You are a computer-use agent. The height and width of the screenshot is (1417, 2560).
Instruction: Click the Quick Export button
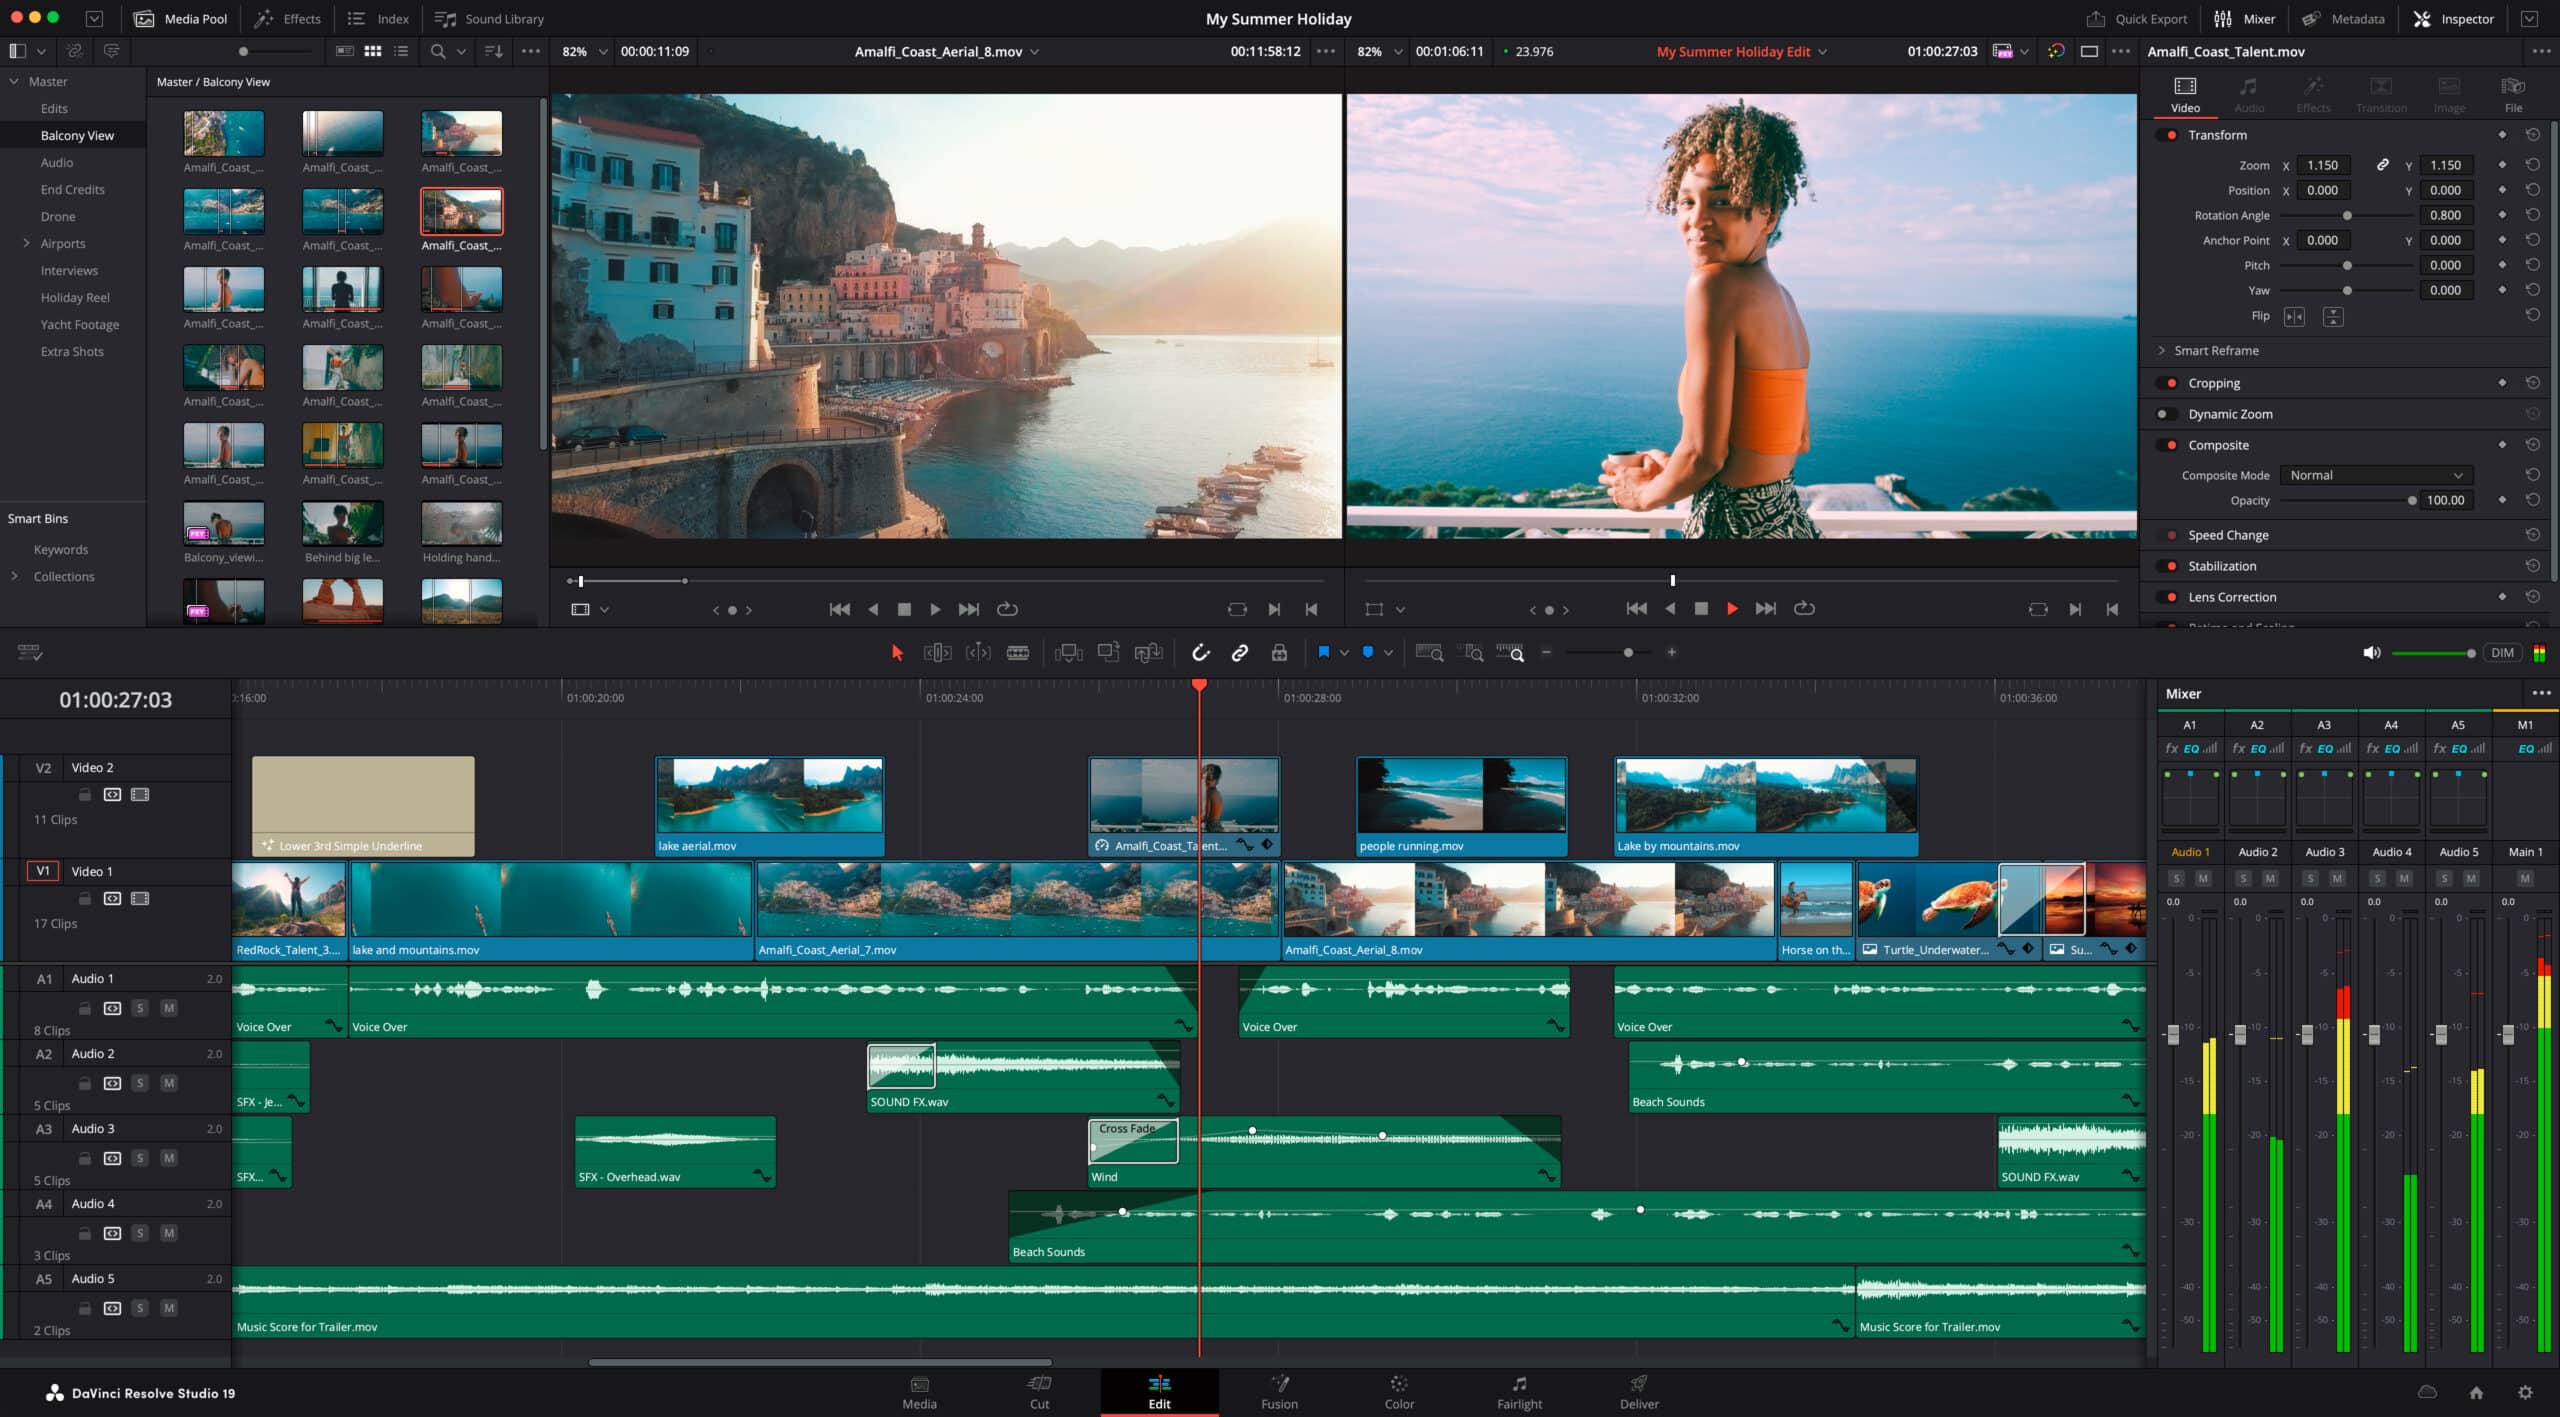pos(2136,17)
